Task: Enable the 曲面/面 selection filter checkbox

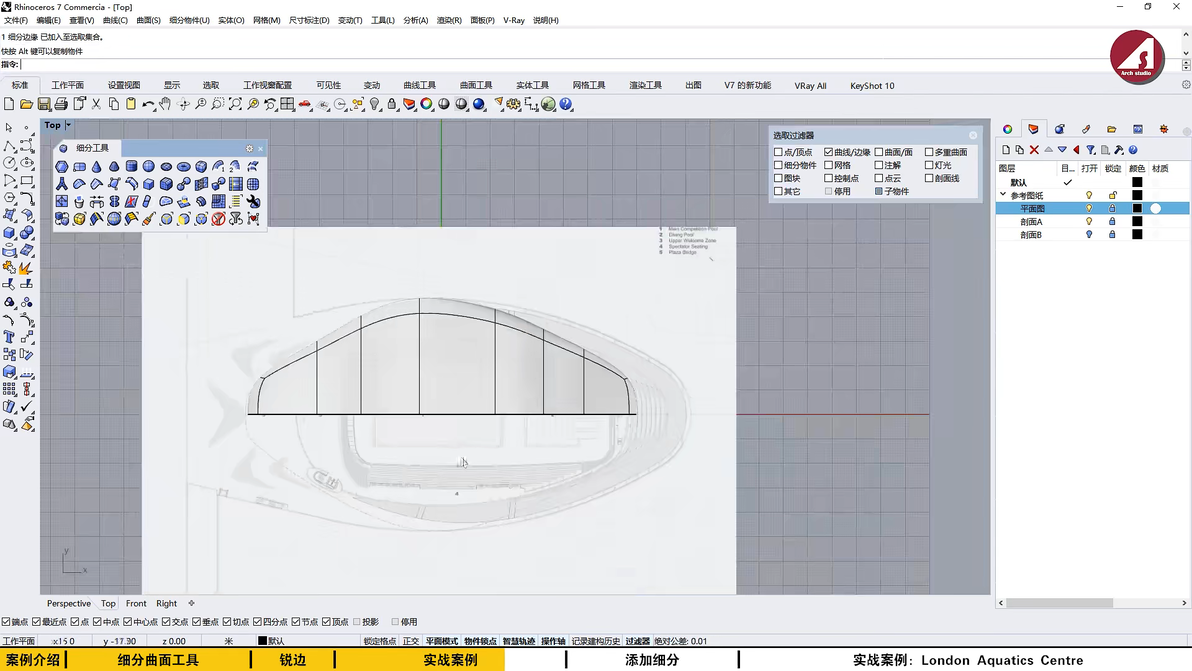Action: [879, 152]
